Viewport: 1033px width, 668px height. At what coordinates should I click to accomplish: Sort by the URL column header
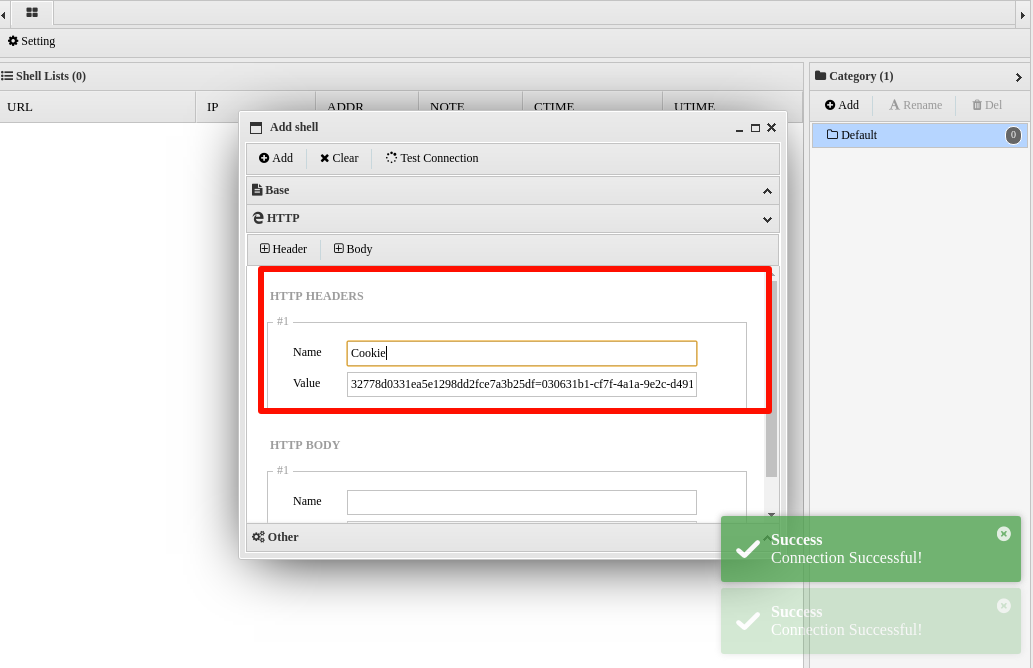click(x=20, y=107)
